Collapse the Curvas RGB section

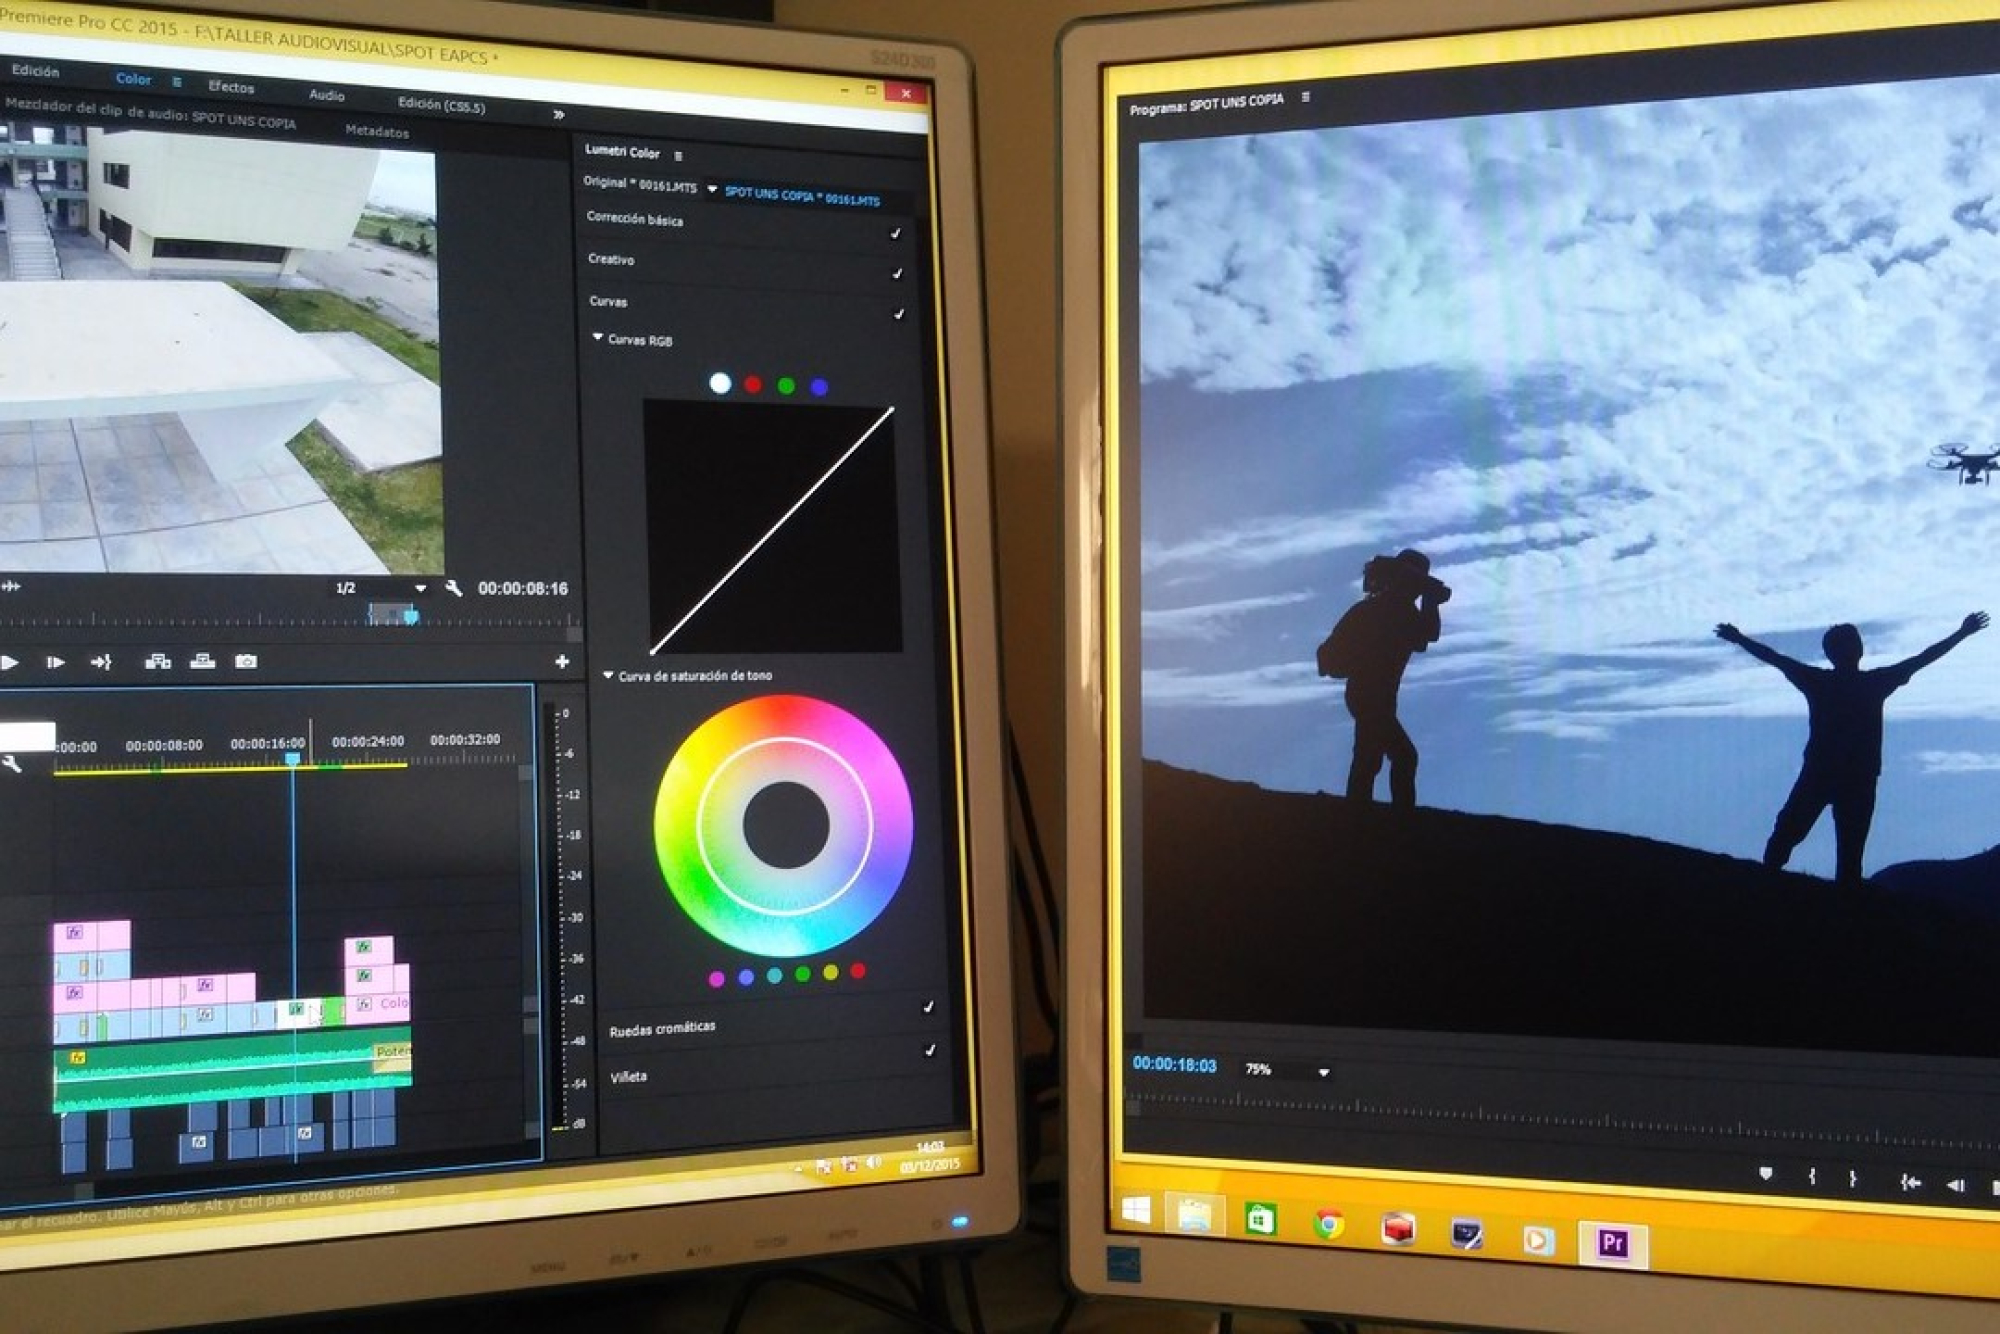pyautogui.click(x=598, y=337)
